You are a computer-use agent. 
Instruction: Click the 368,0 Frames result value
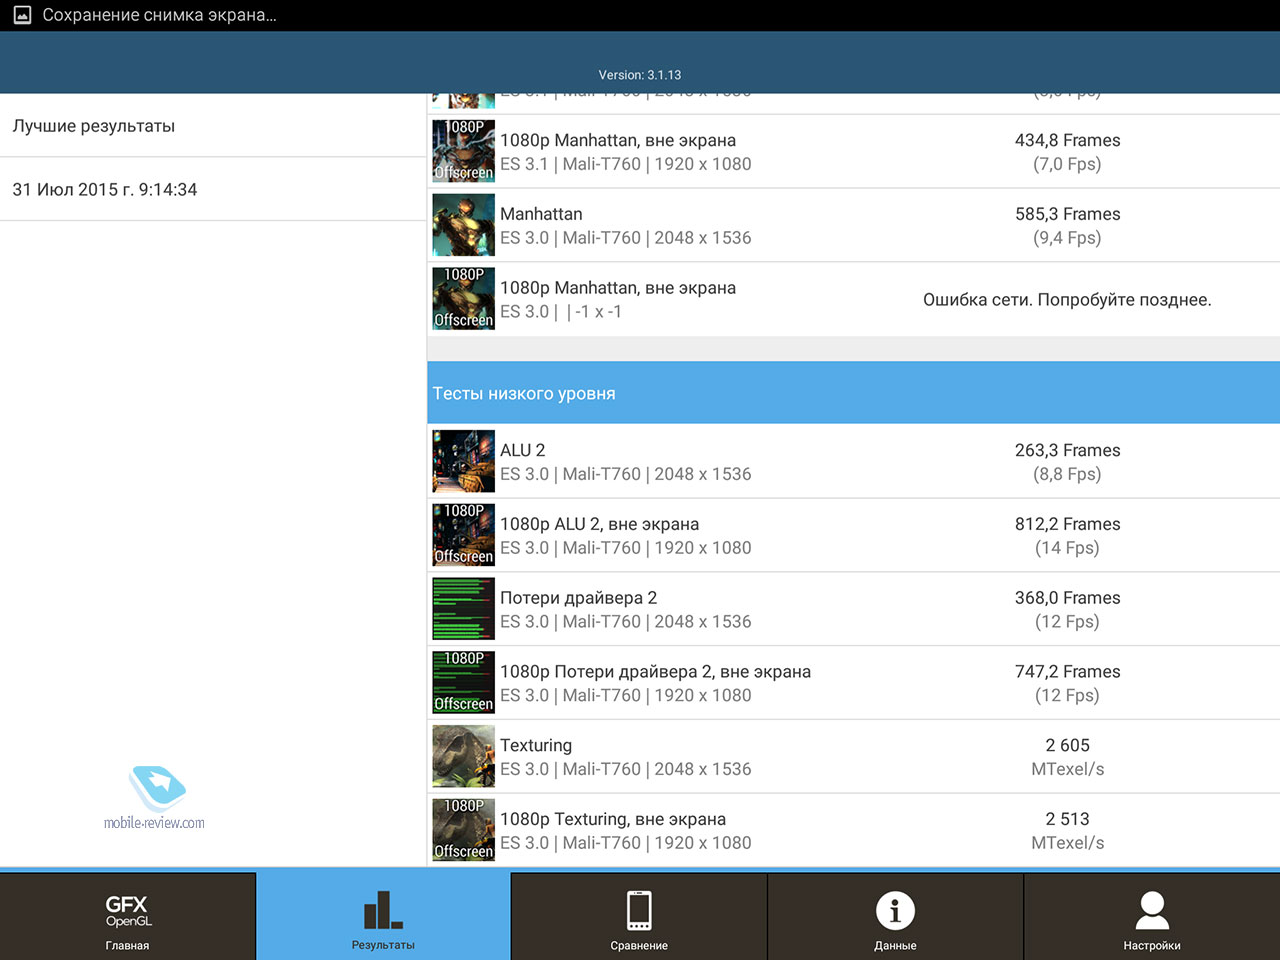(x=1067, y=598)
